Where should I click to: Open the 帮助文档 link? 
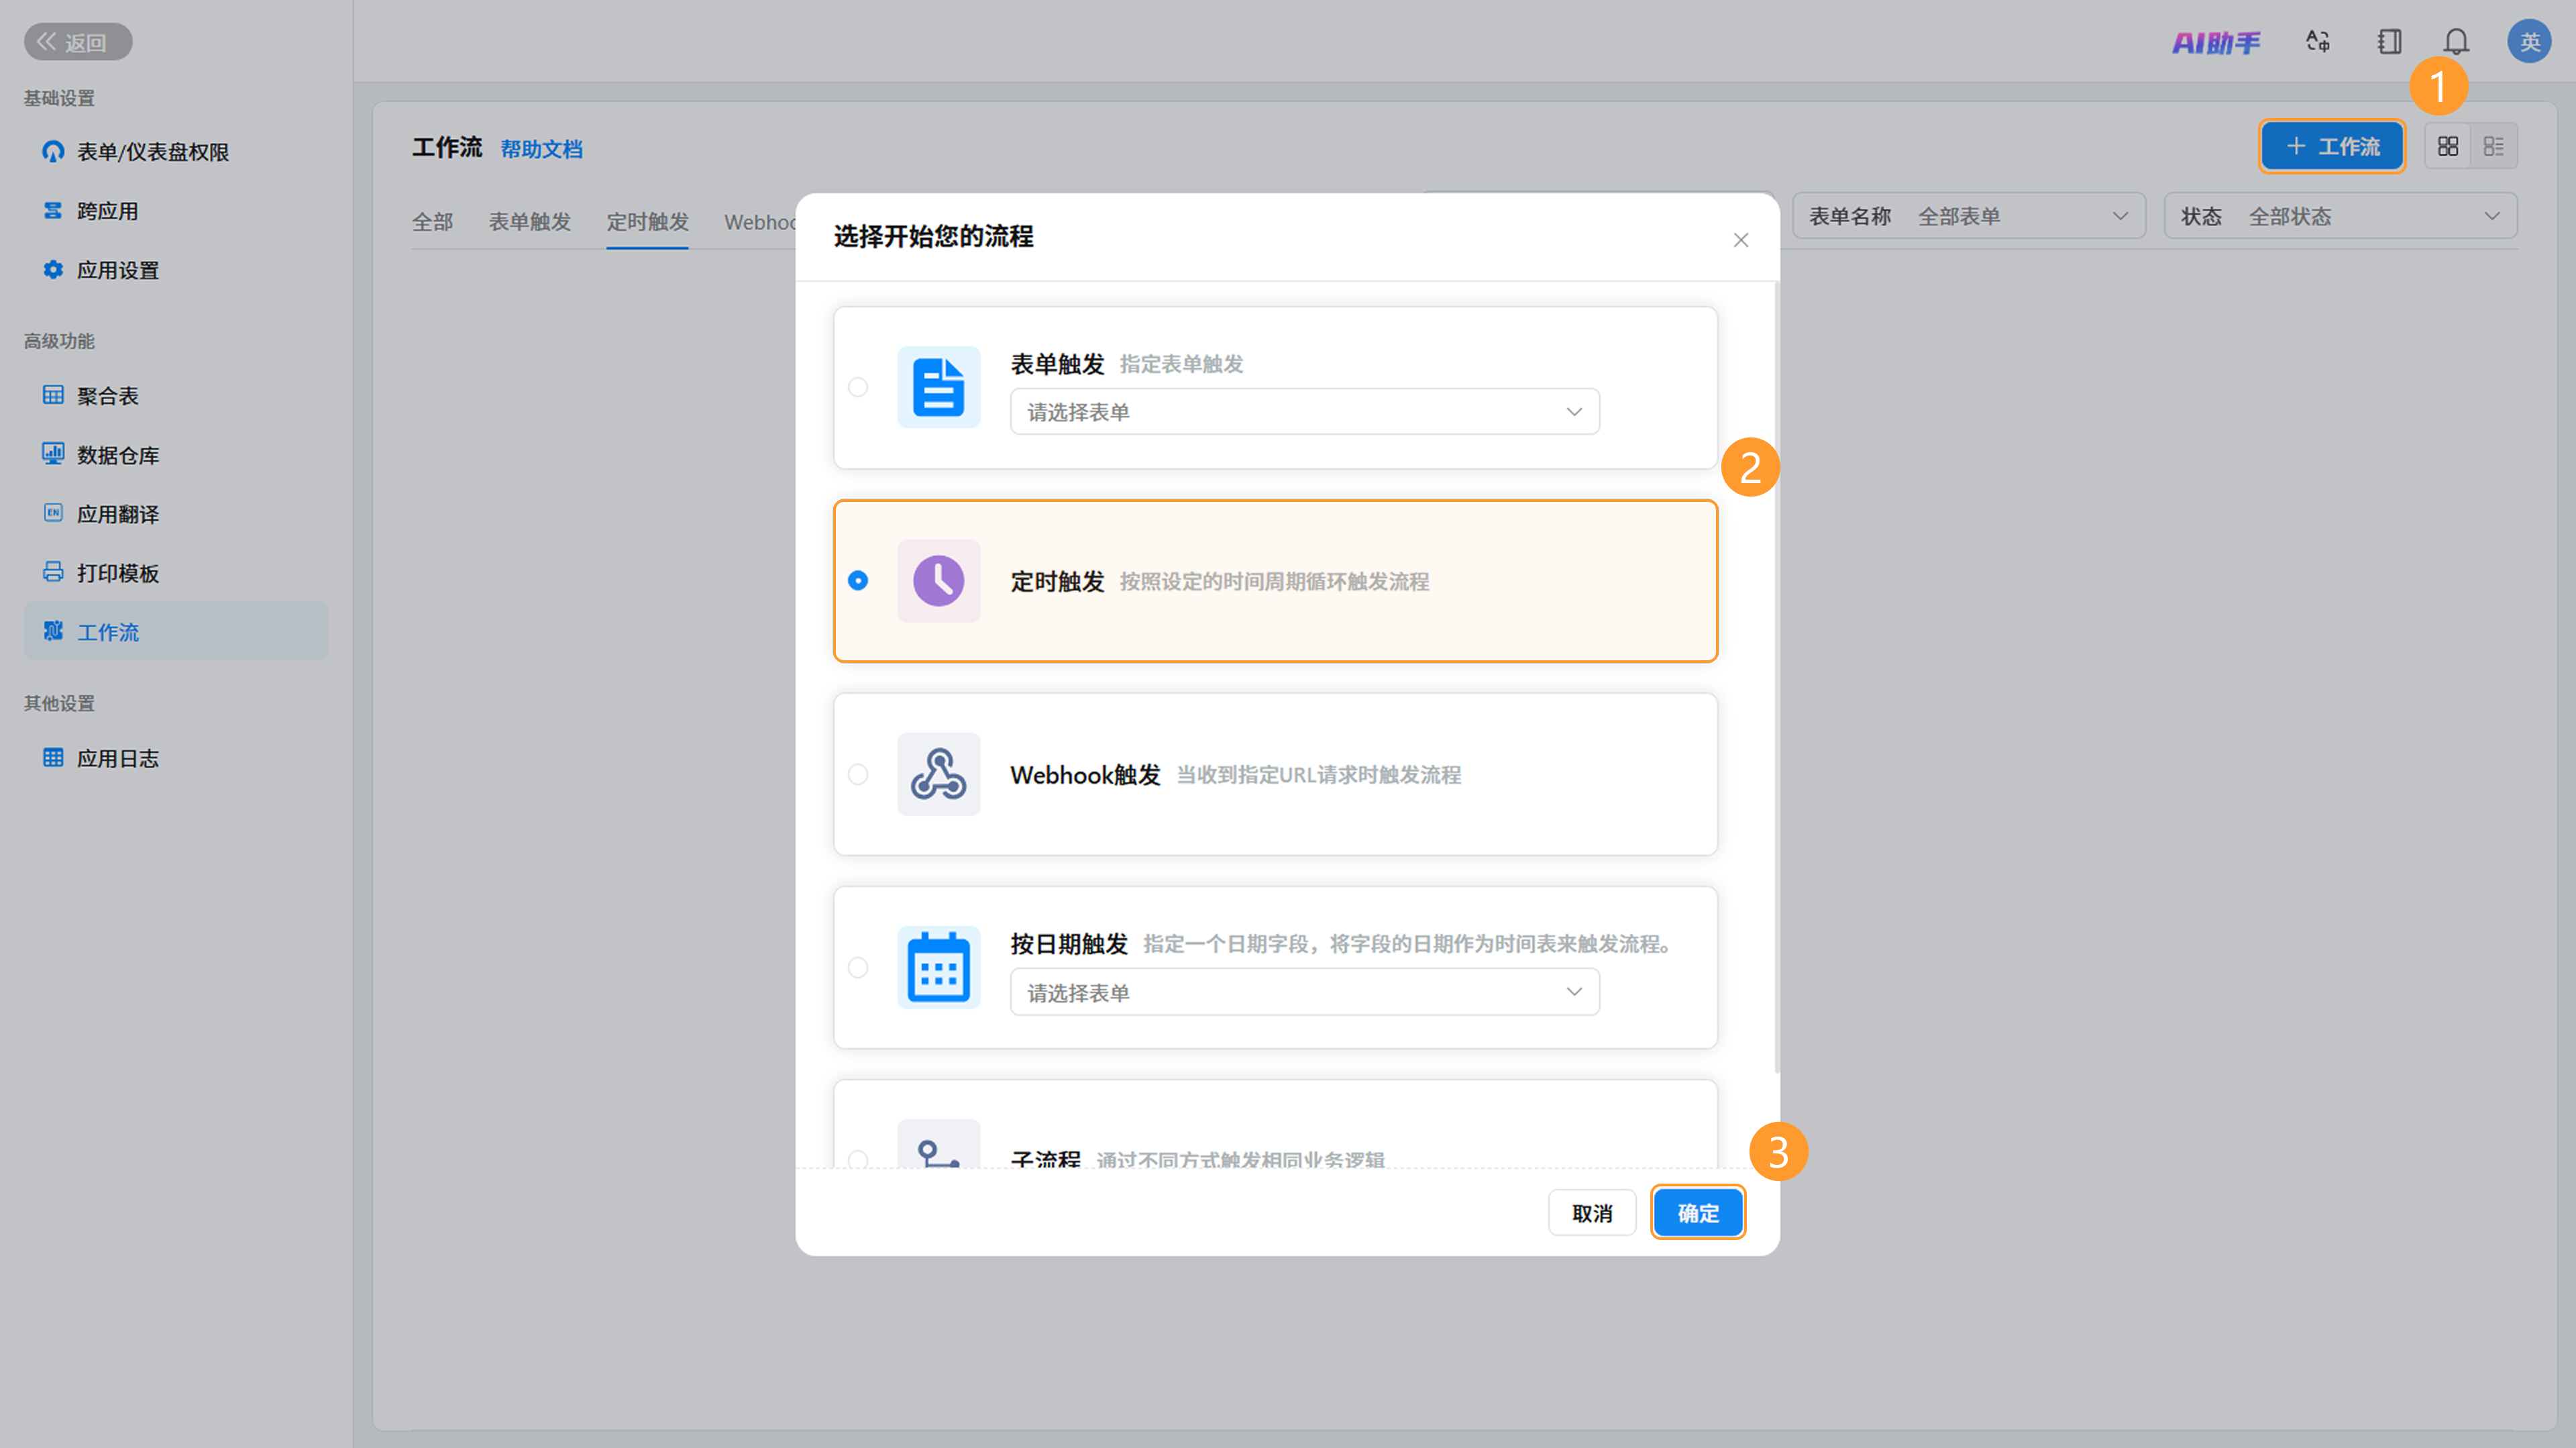[x=541, y=149]
